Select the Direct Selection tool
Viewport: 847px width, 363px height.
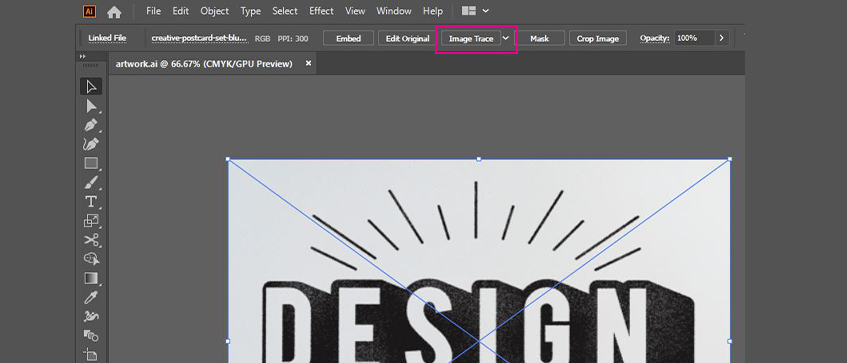[x=91, y=106]
